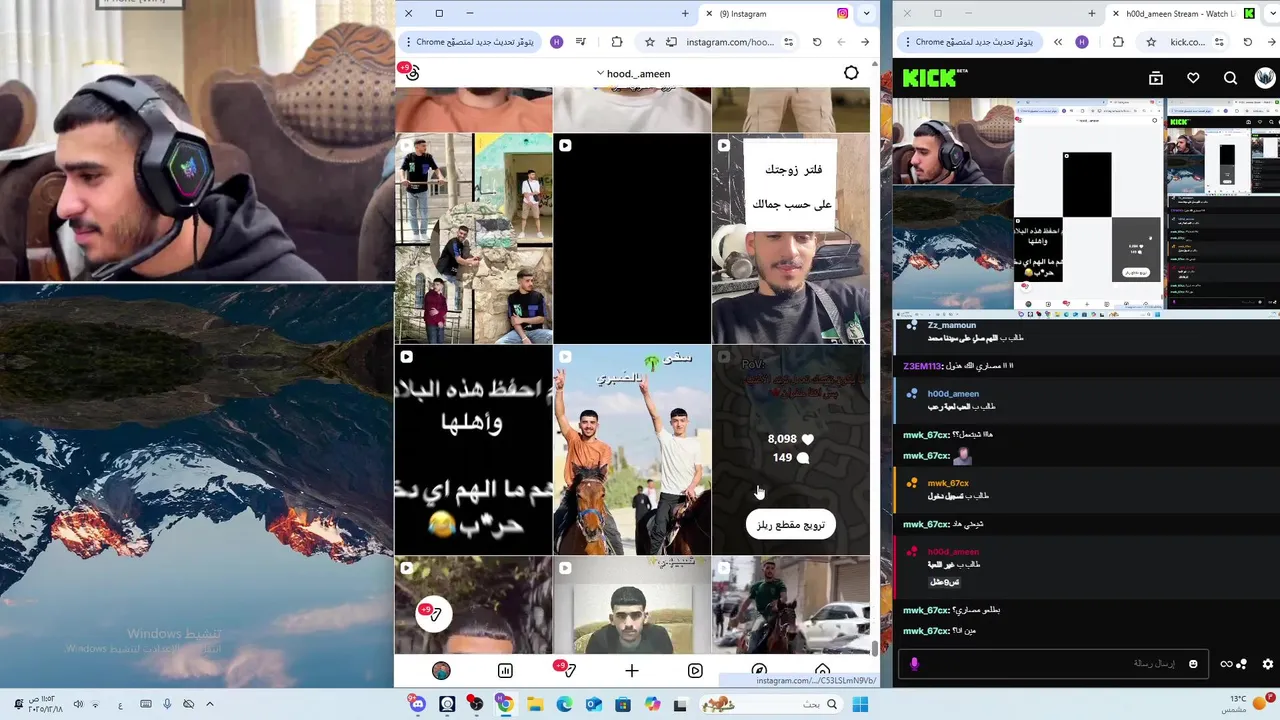Click the ترويج مقطع ريلز boost button
The width and height of the screenshot is (1280, 720).
point(790,524)
